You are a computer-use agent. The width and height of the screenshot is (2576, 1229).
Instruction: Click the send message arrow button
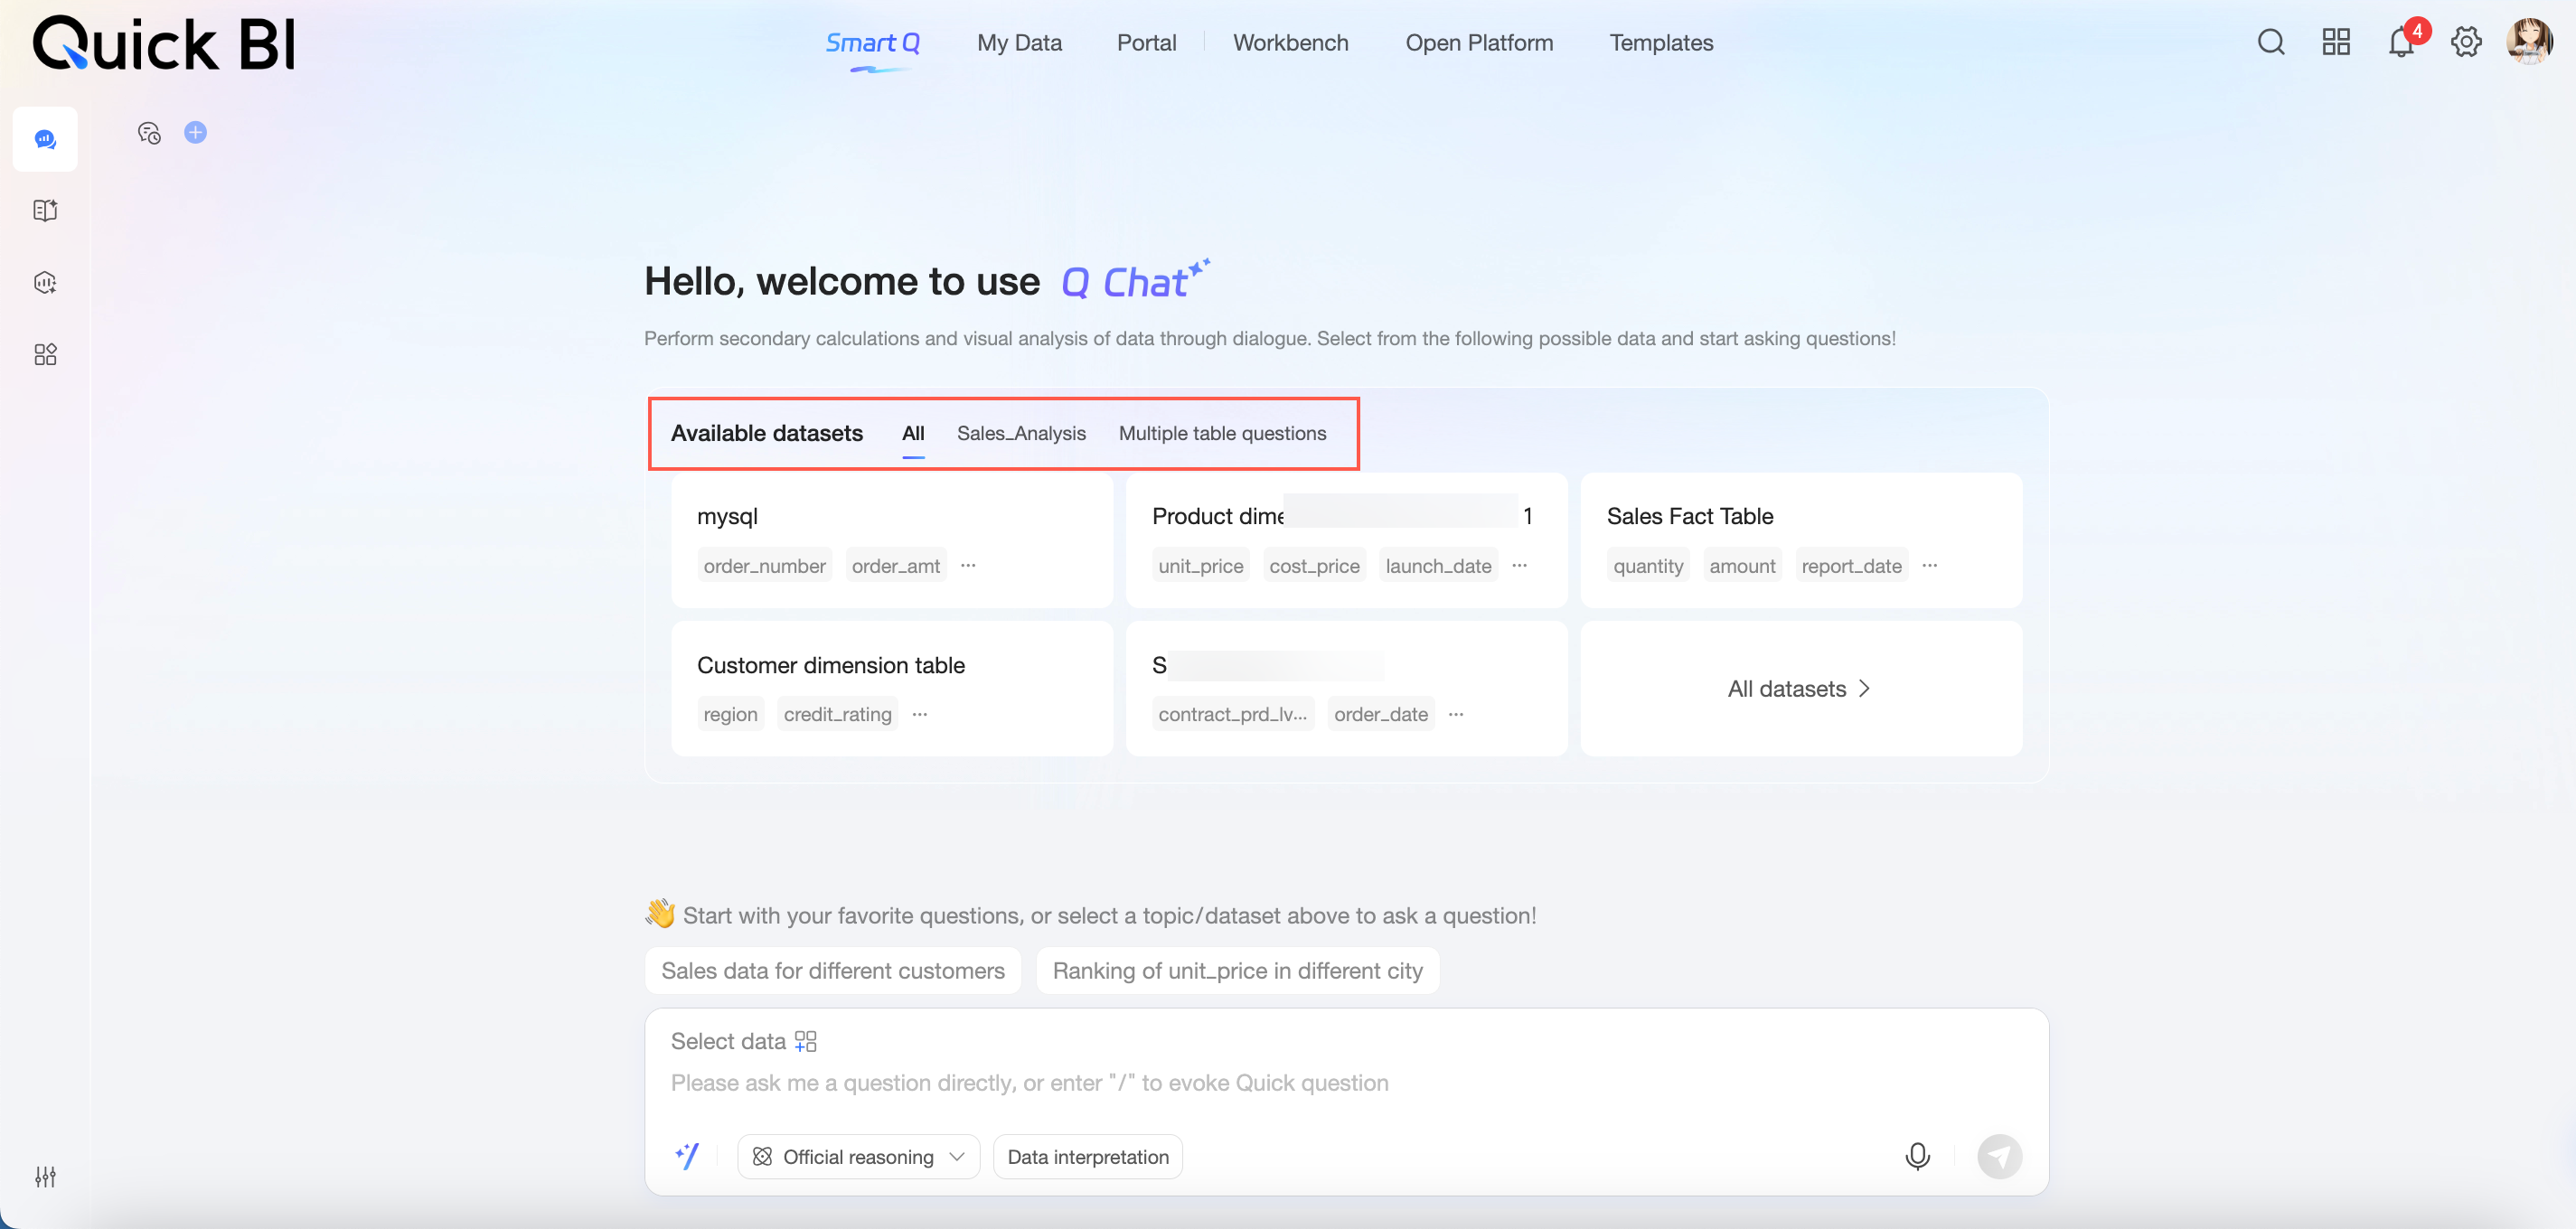click(x=1998, y=1157)
